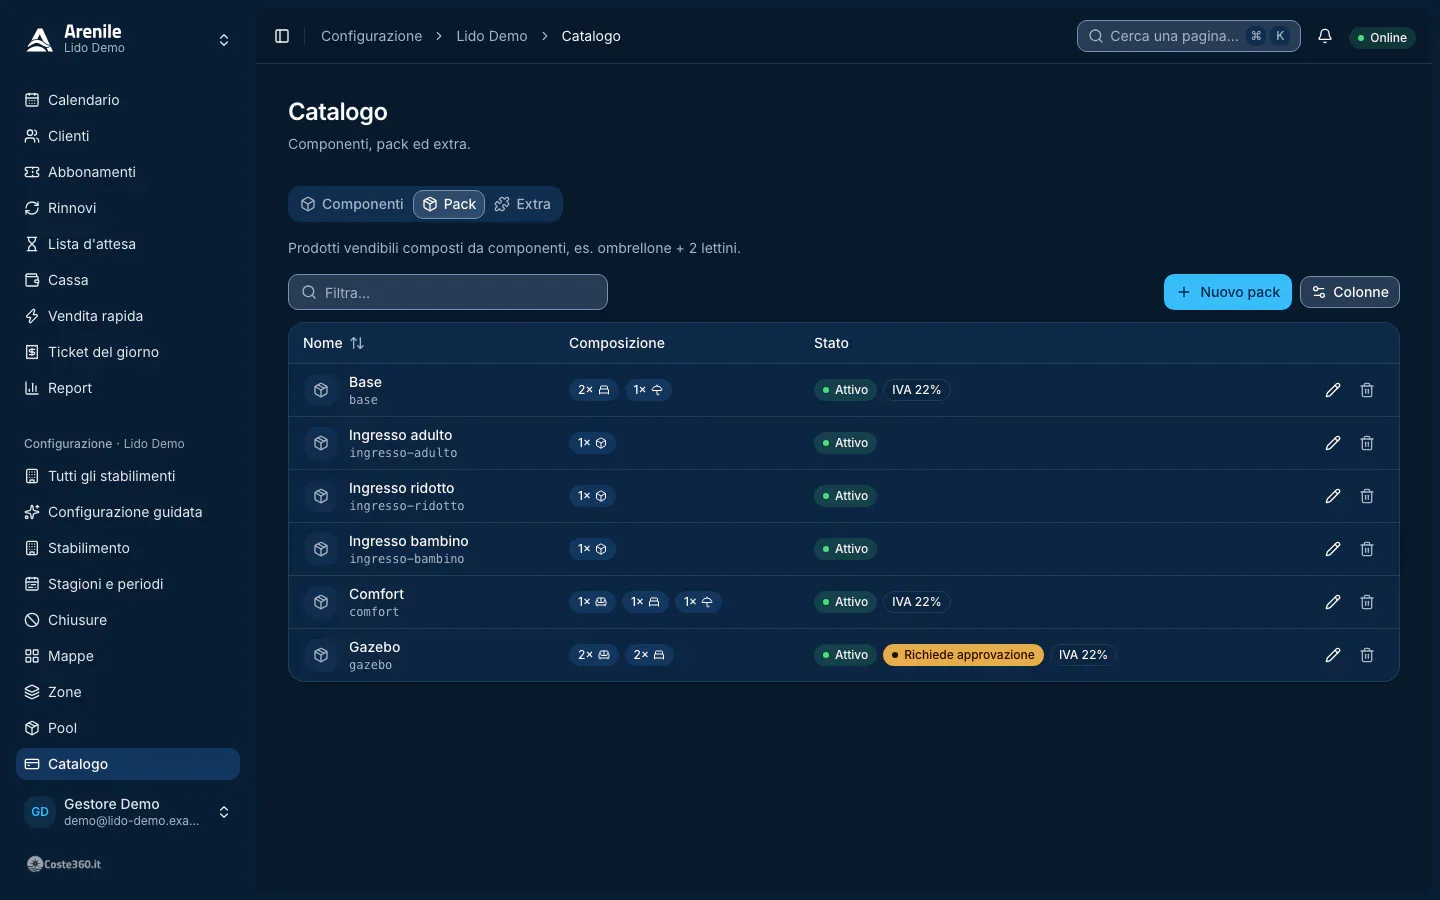Open the notifications bell
The height and width of the screenshot is (900, 1440).
click(x=1325, y=36)
